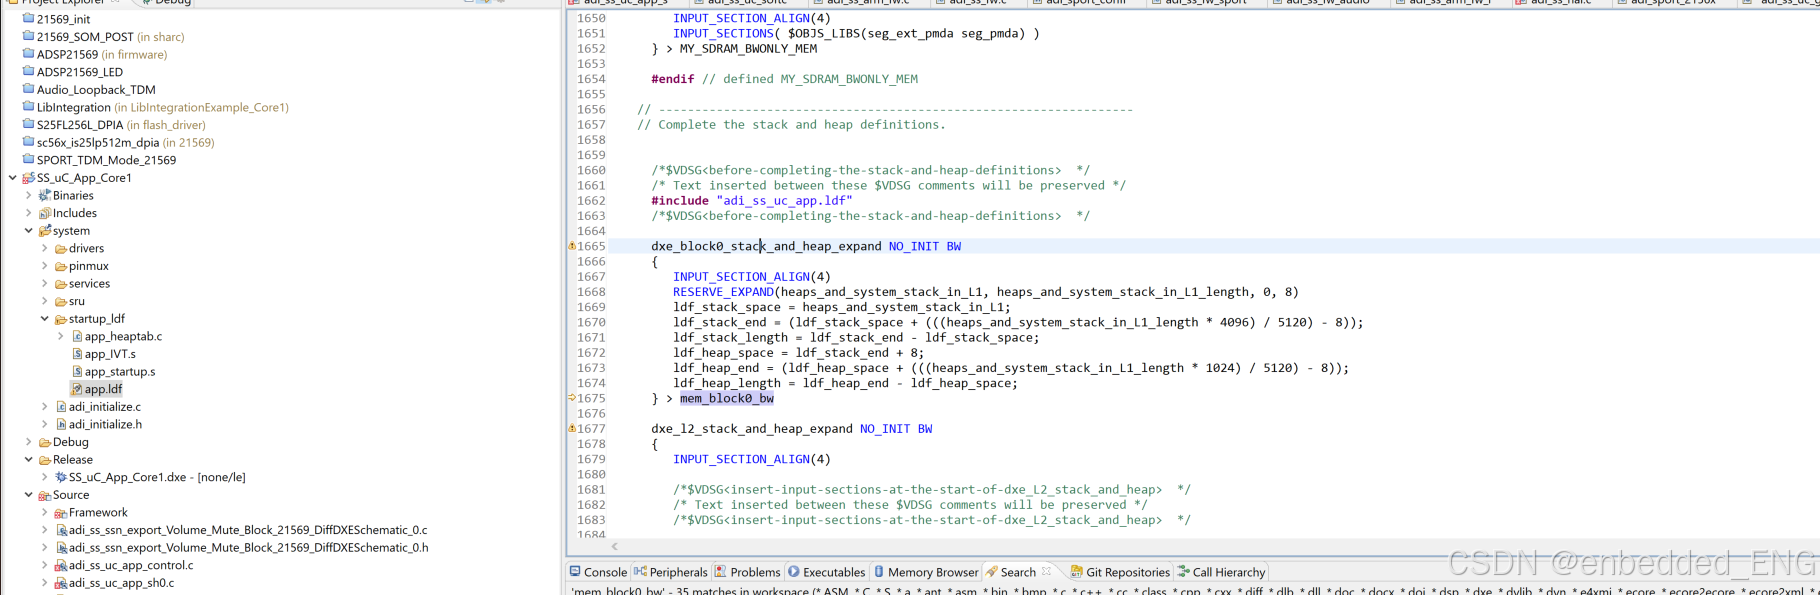Open the Problems tab
Image resolution: width=1820 pixels, height=595 pixels.
[x=747, y=572]
